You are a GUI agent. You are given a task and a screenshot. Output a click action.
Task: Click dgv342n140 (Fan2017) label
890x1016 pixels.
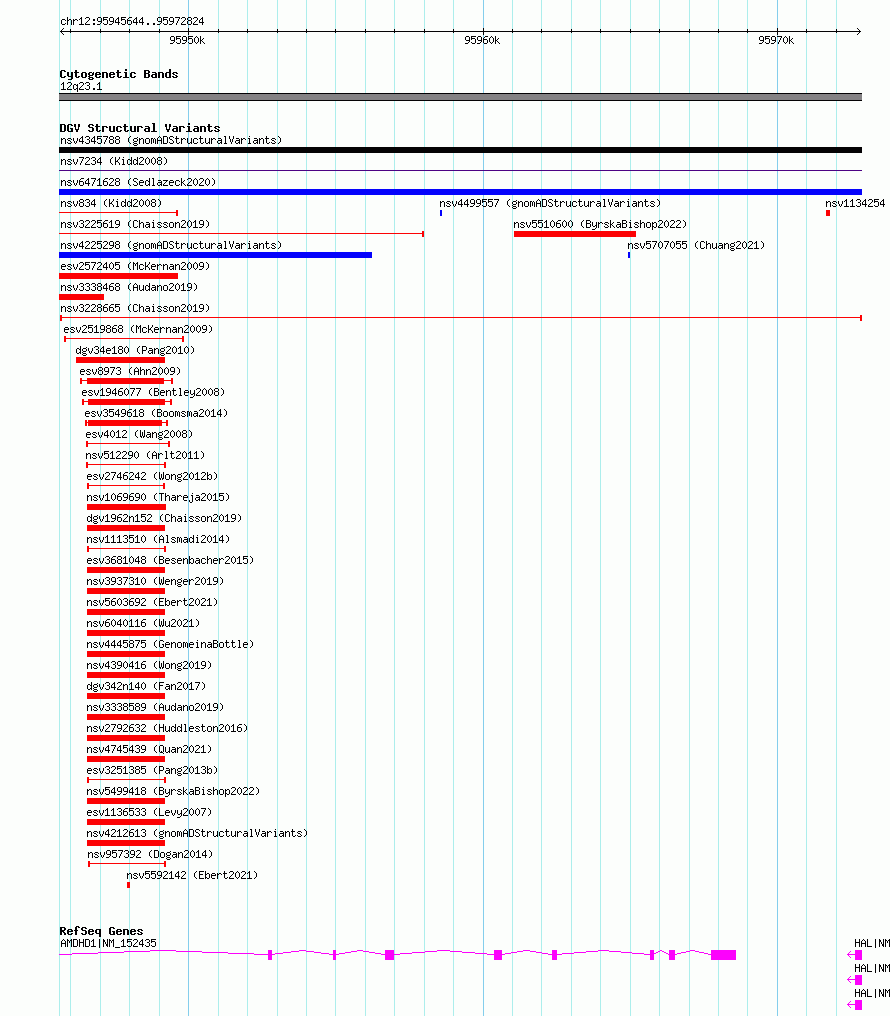pos(146,686)
